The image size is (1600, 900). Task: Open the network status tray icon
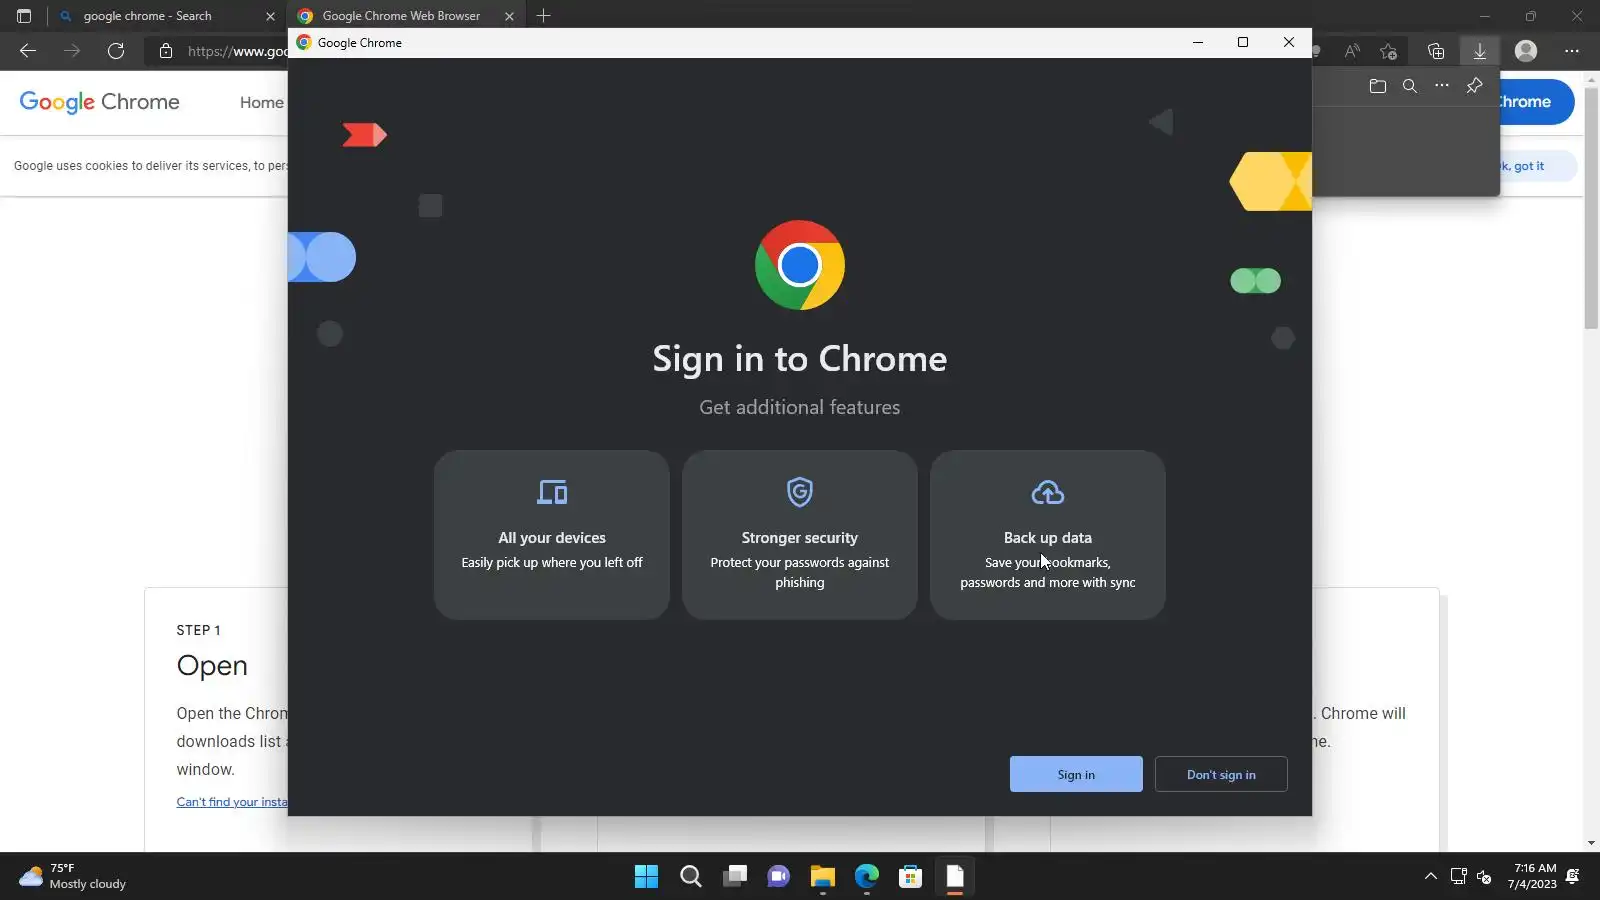coord(1459,877)
